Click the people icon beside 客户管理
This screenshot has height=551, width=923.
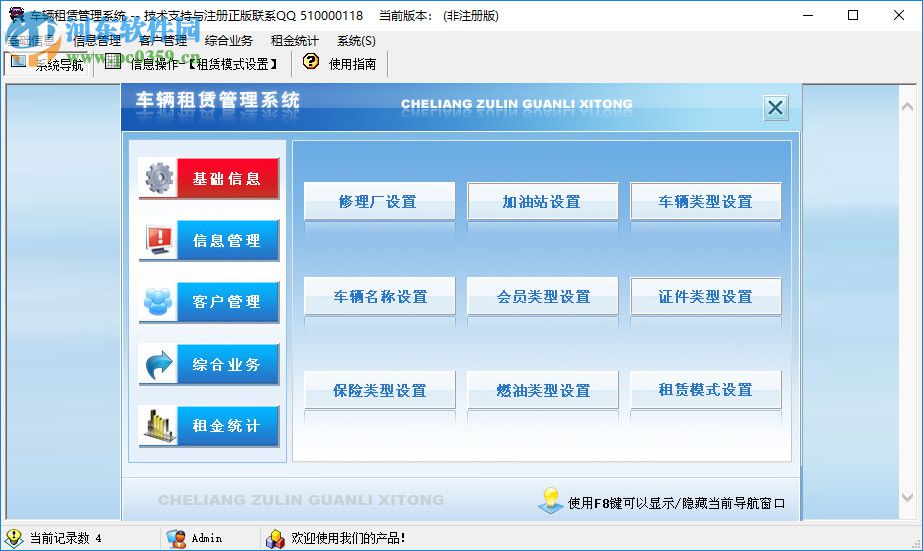tap(159, 301)
